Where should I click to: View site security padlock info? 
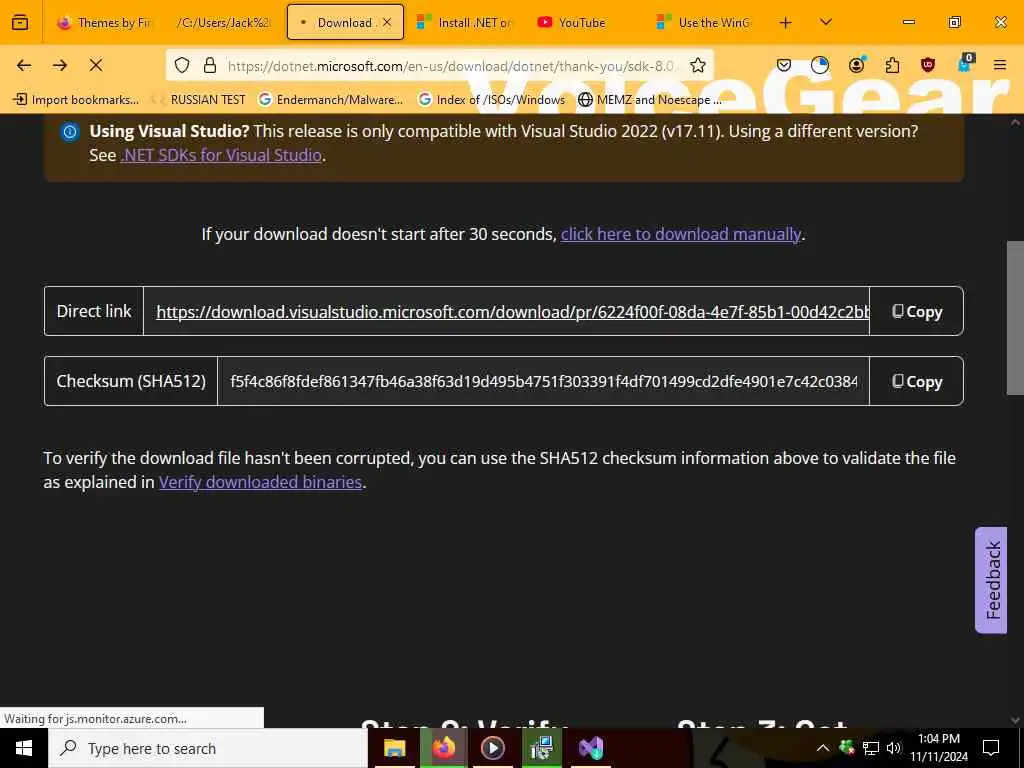(x=210, y=65)
